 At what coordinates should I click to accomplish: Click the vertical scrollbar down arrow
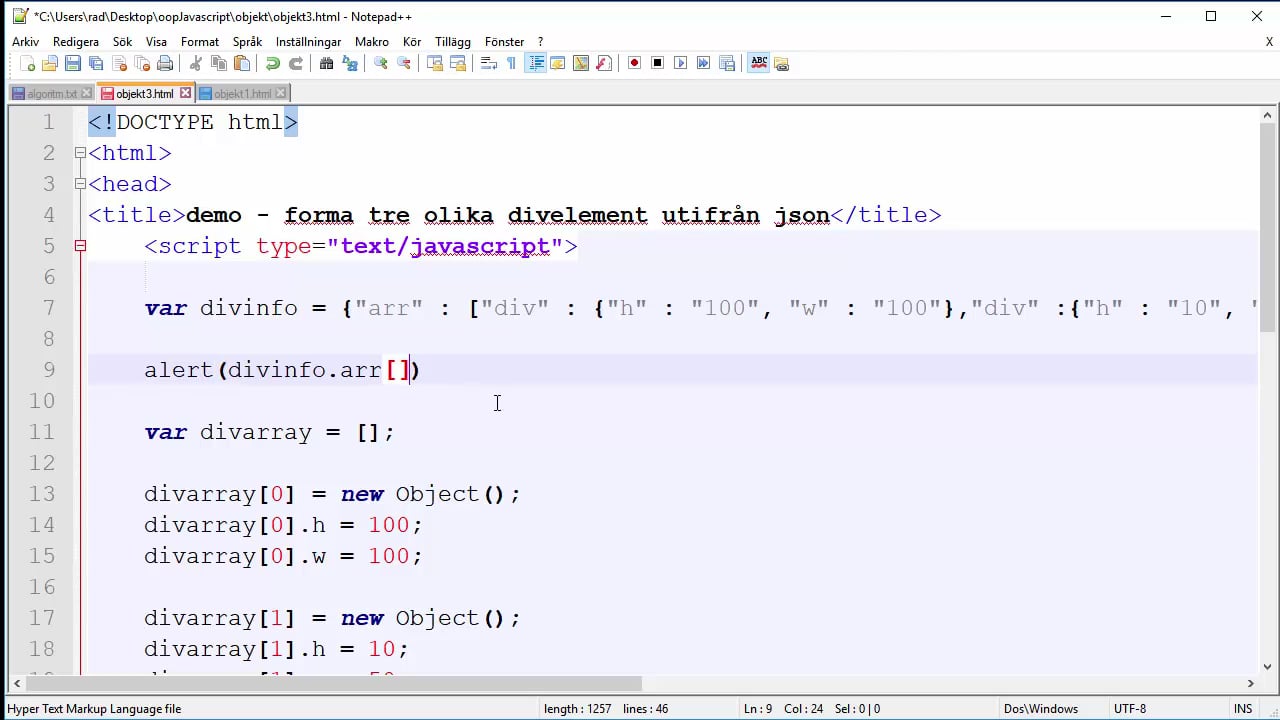pyautogui.click(x=1266, y=667)
